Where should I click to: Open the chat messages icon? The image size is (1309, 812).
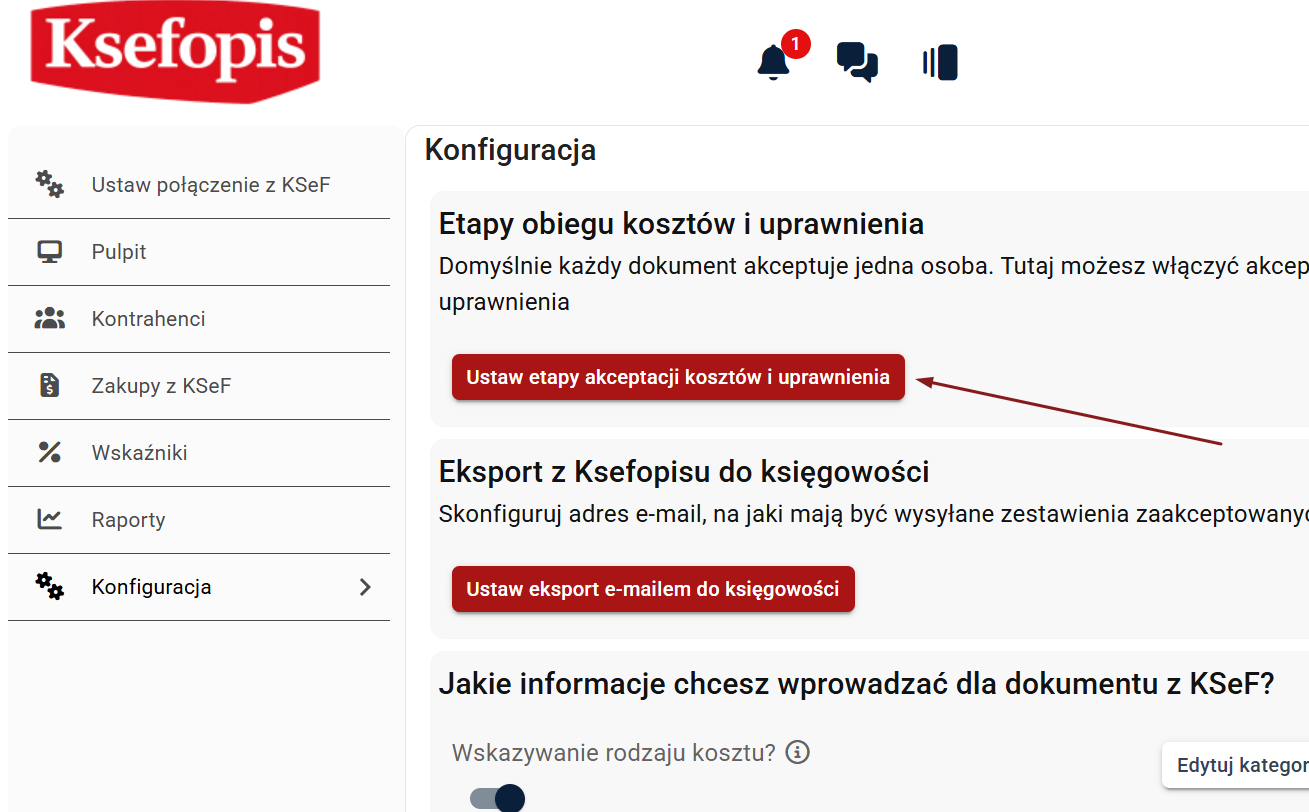click(x=857, y=62)
